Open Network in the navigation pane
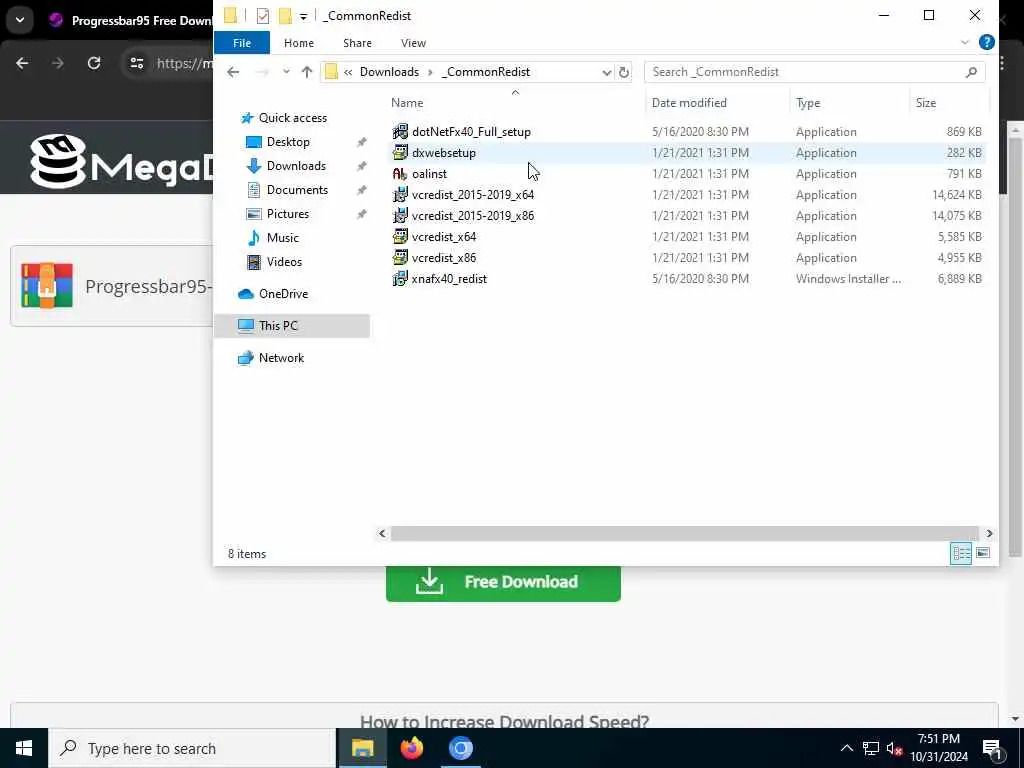1024x768 pixels. [281, 358]
